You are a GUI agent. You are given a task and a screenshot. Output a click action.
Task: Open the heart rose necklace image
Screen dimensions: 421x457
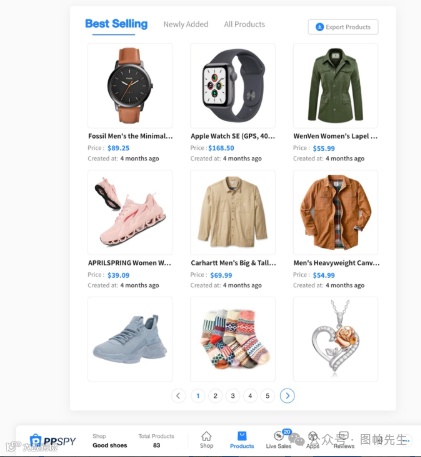335,339
